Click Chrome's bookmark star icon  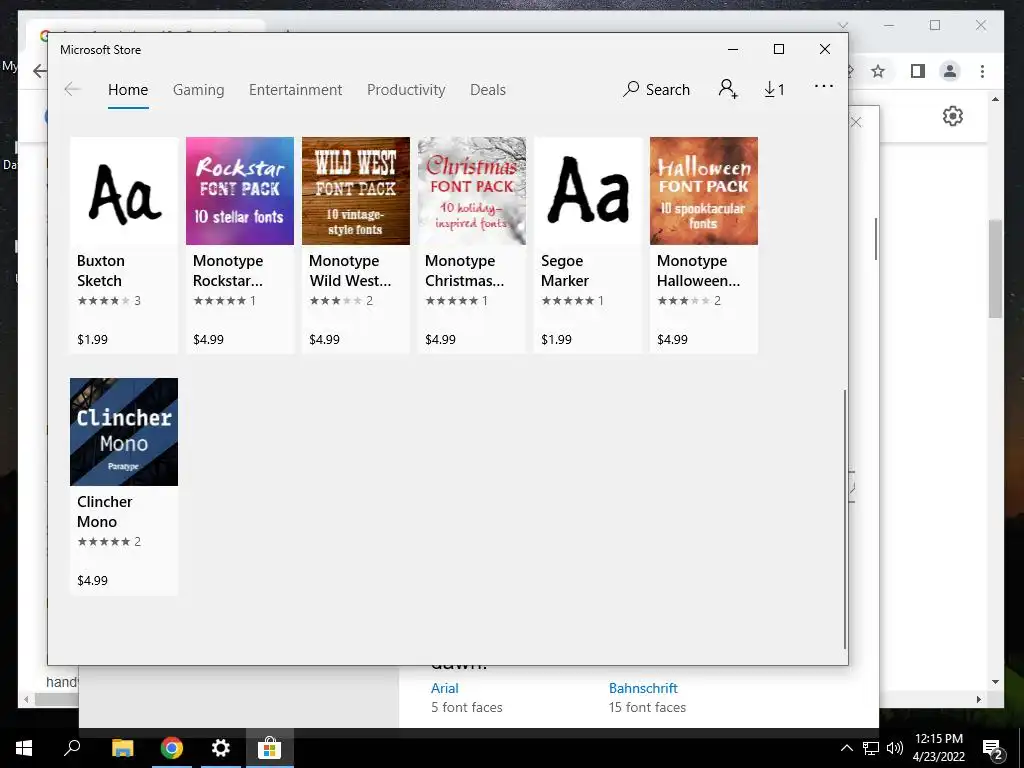(x=878, y=71)
